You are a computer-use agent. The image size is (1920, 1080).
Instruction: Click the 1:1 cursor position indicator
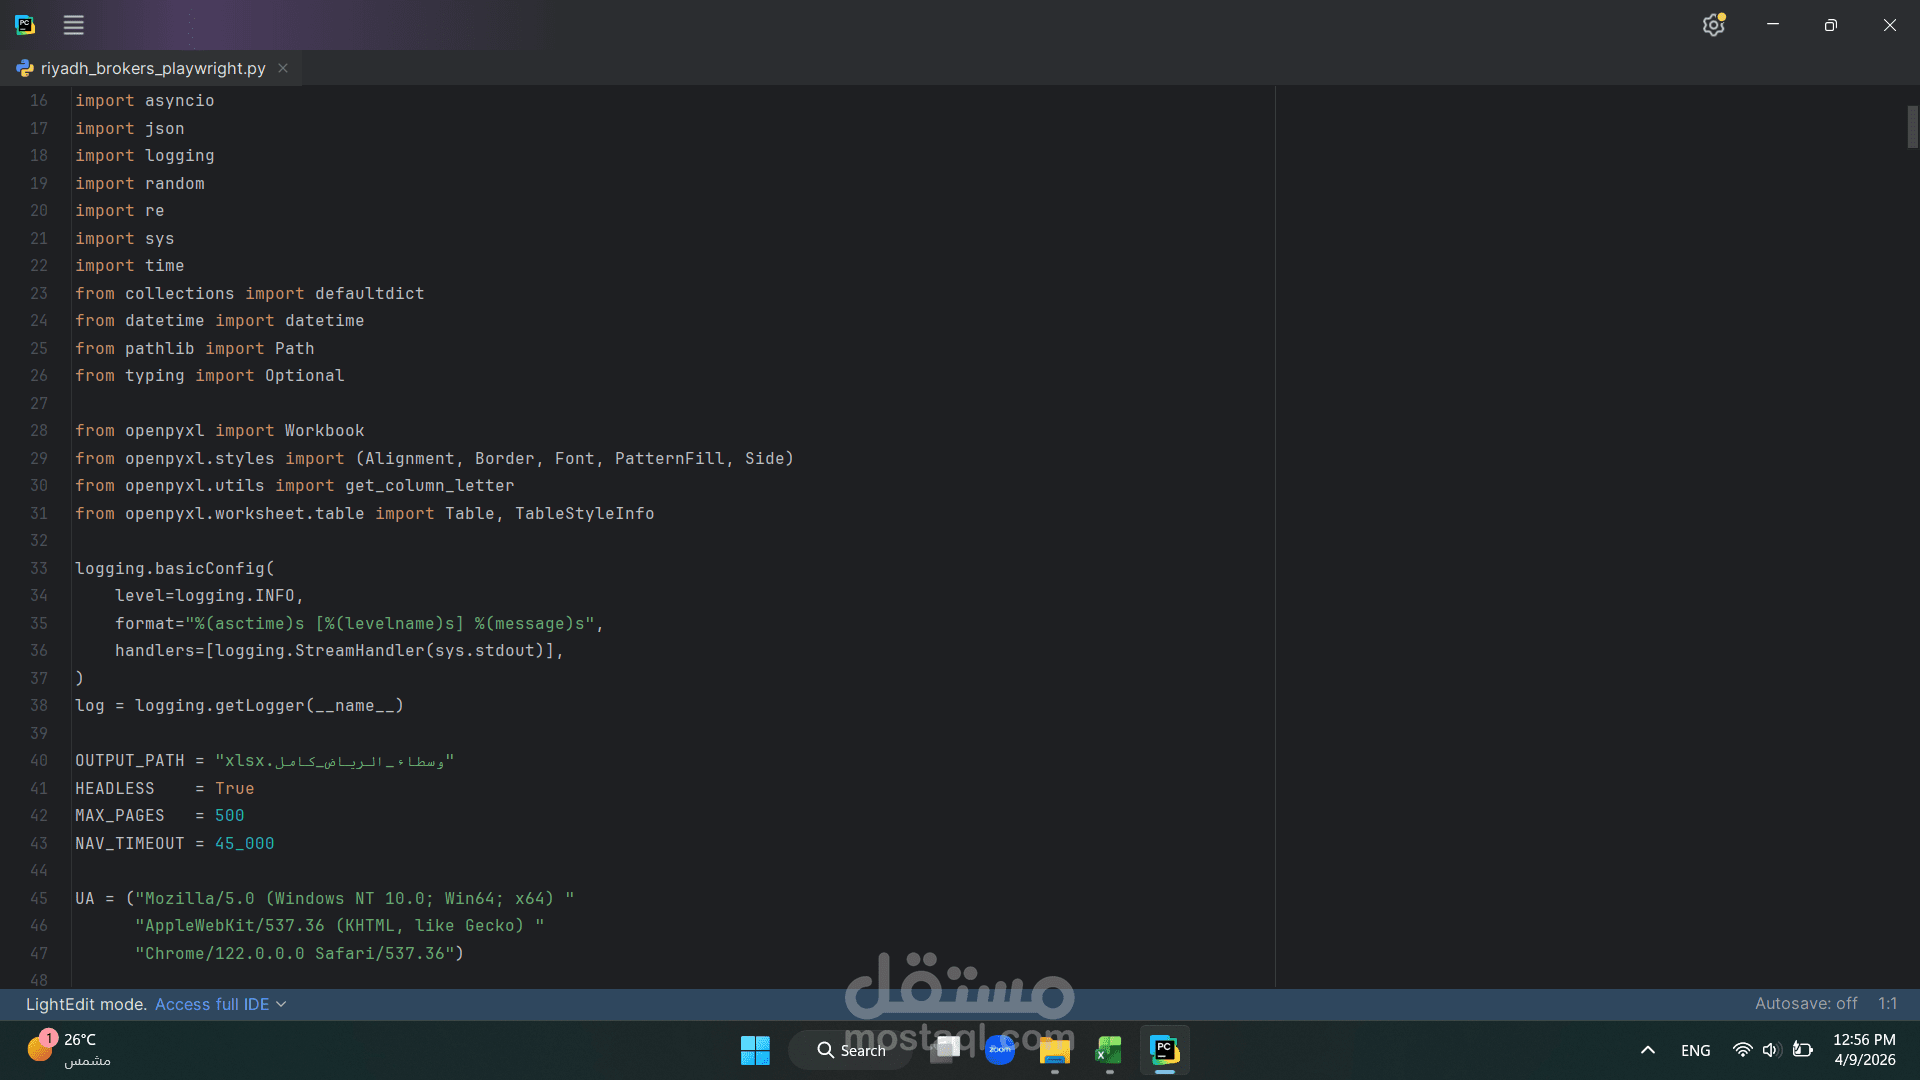[x=1887, y=1003]
